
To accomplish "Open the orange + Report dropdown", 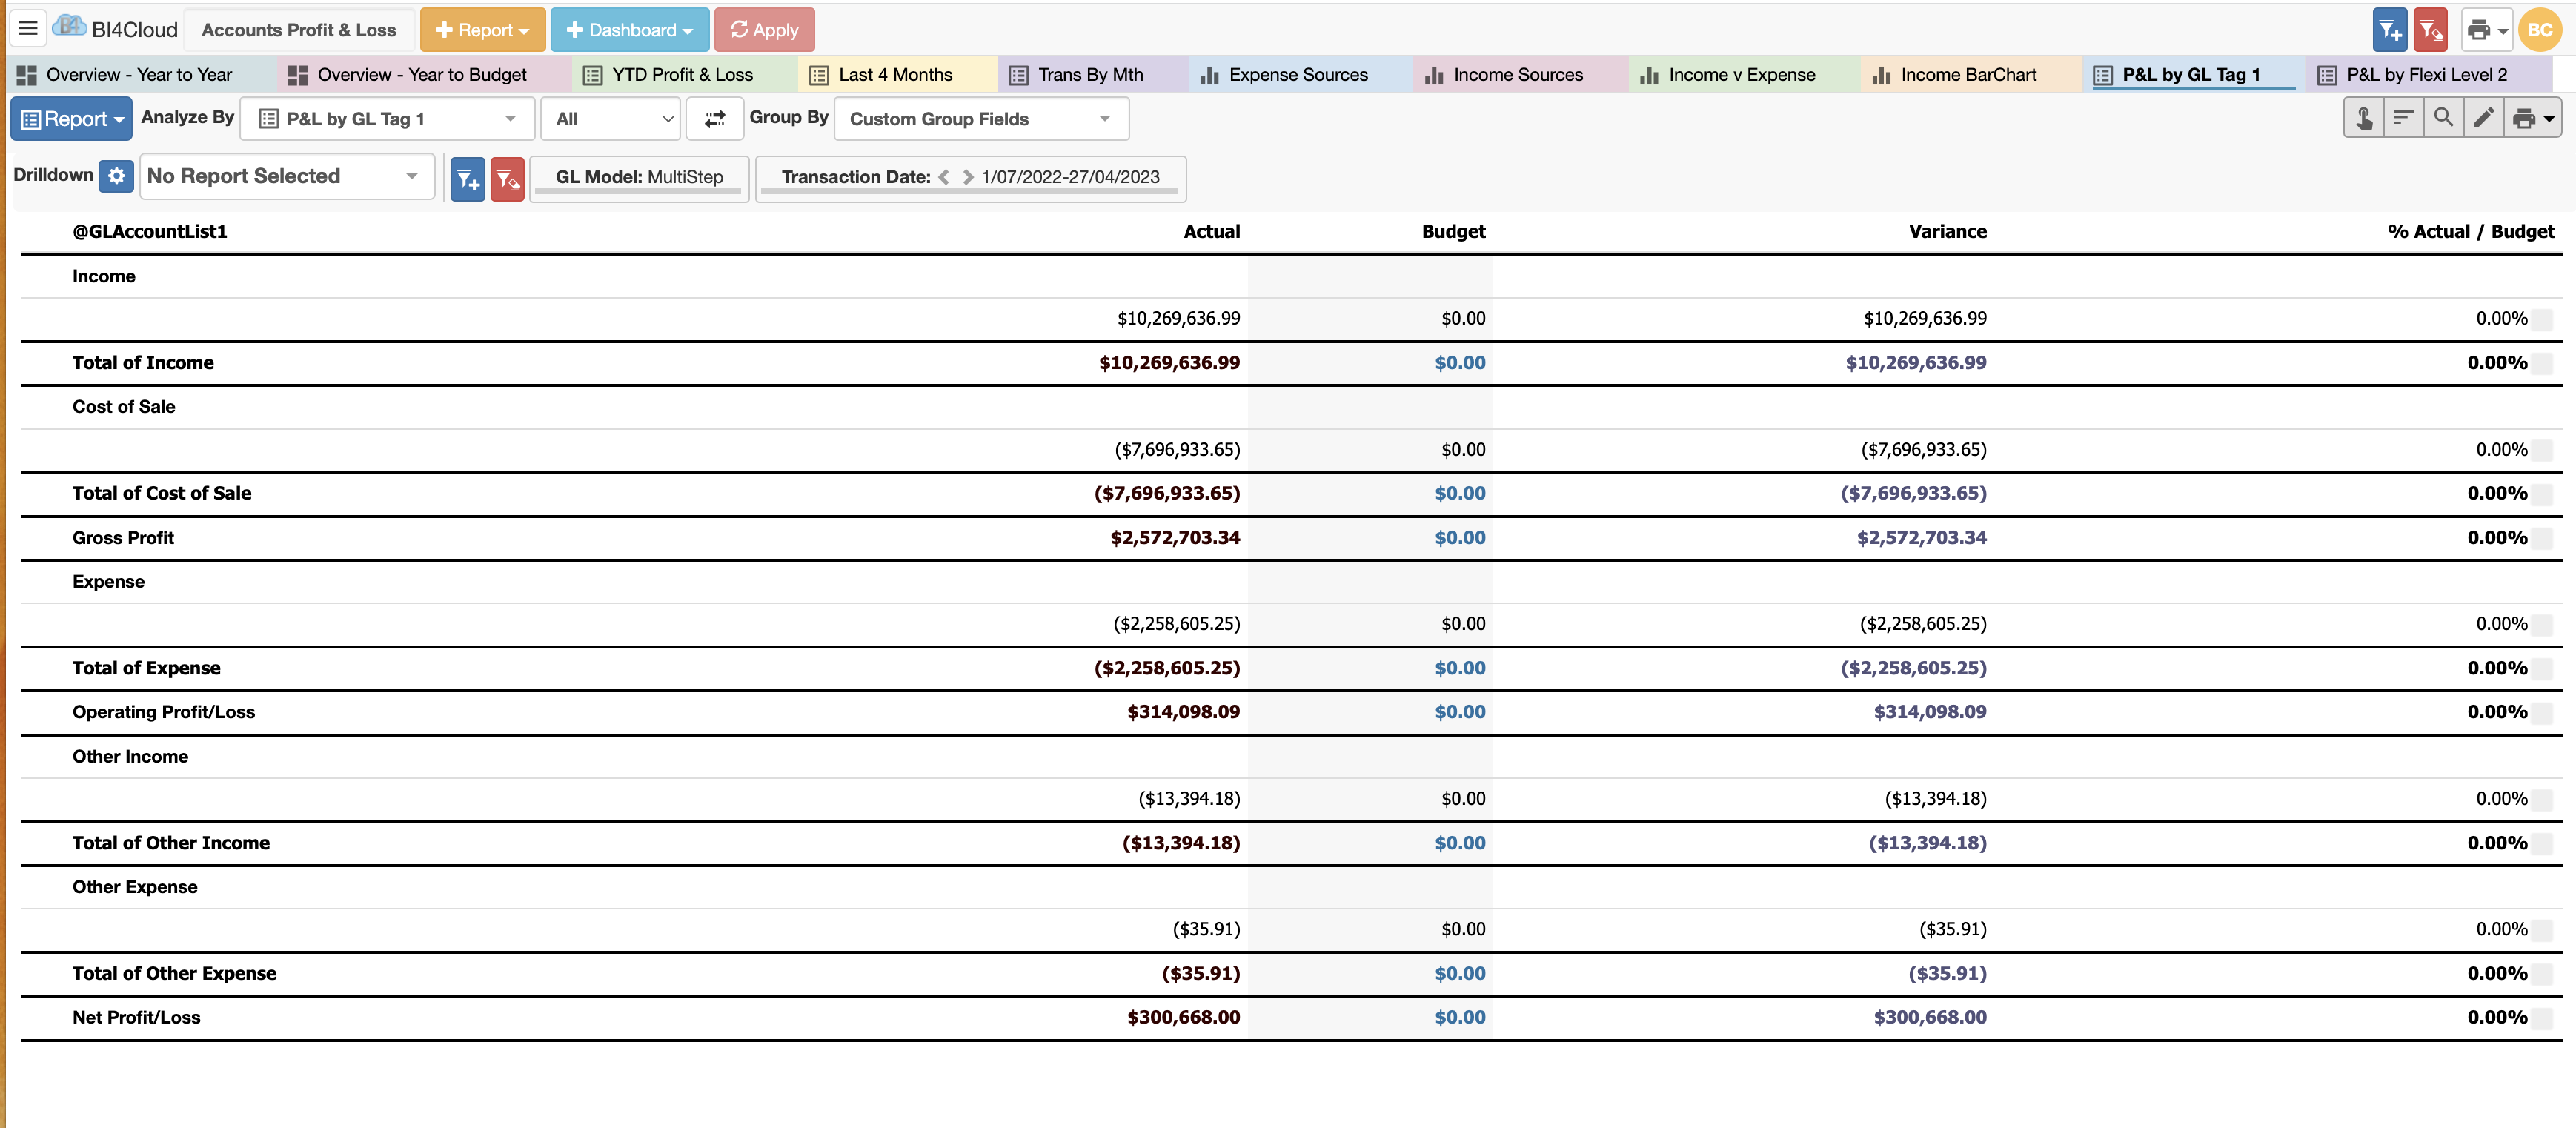I will [483, 30].
